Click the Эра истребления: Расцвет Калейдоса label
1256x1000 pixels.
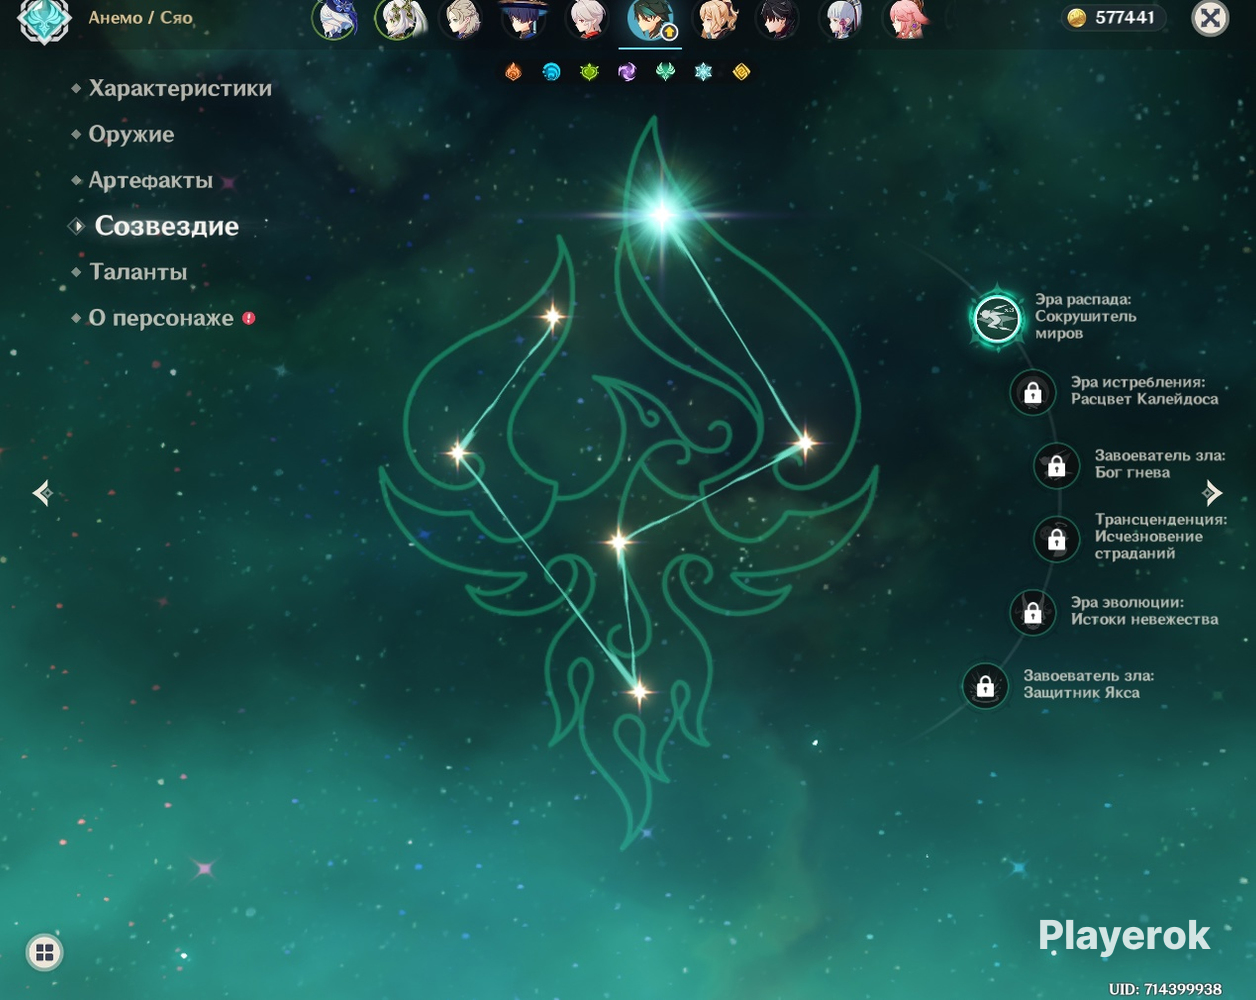1144,390
